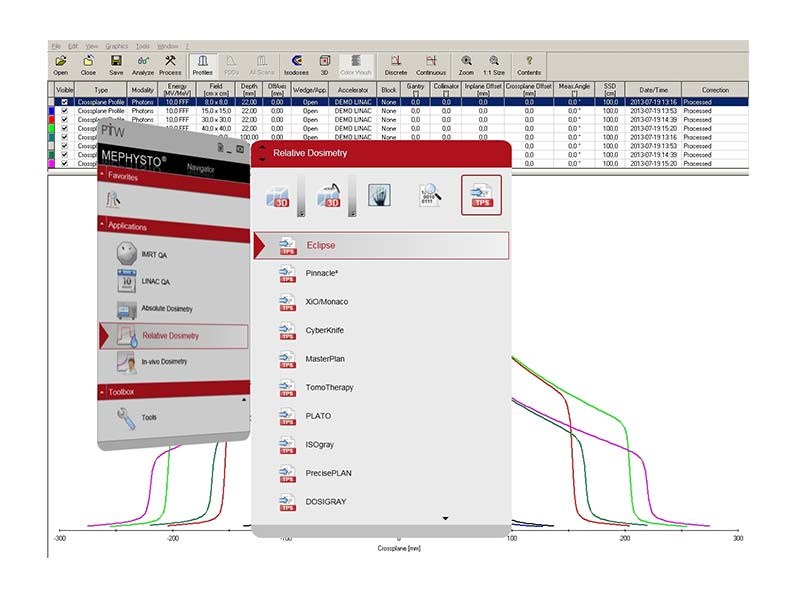This screenshot has height=600, width=800.
Task: Show Isodoses view
Action: pyautogui.click(x=296, y=65)
